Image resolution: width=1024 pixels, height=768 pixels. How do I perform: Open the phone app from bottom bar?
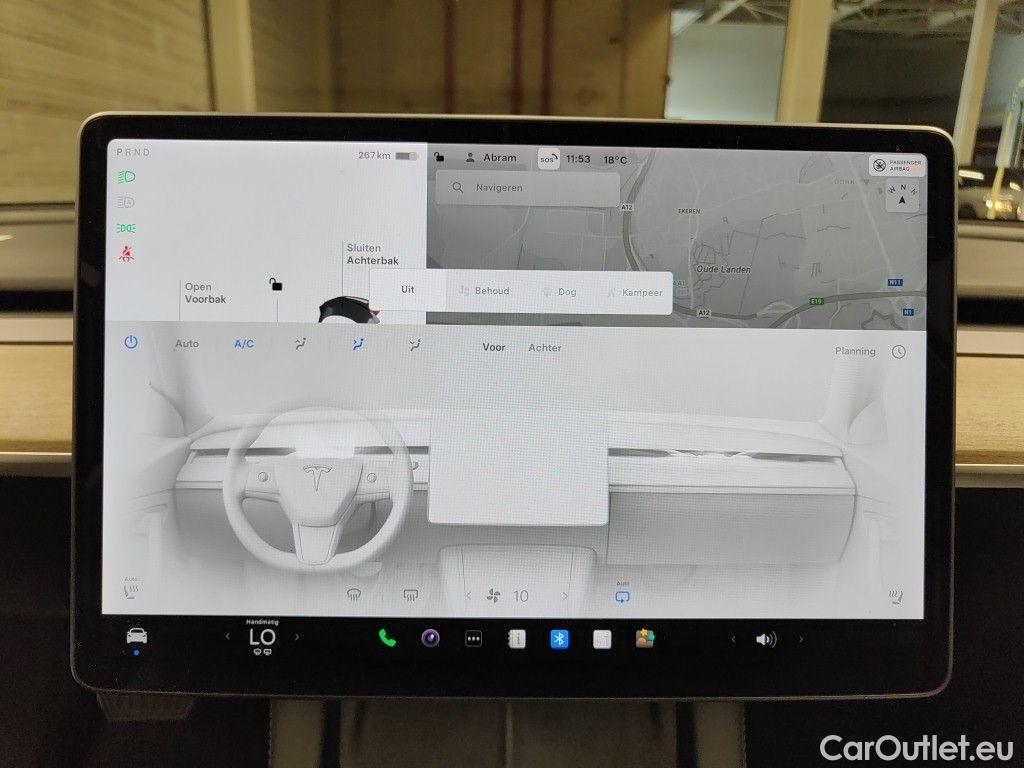pyautogui.click(x=385, y=637)
